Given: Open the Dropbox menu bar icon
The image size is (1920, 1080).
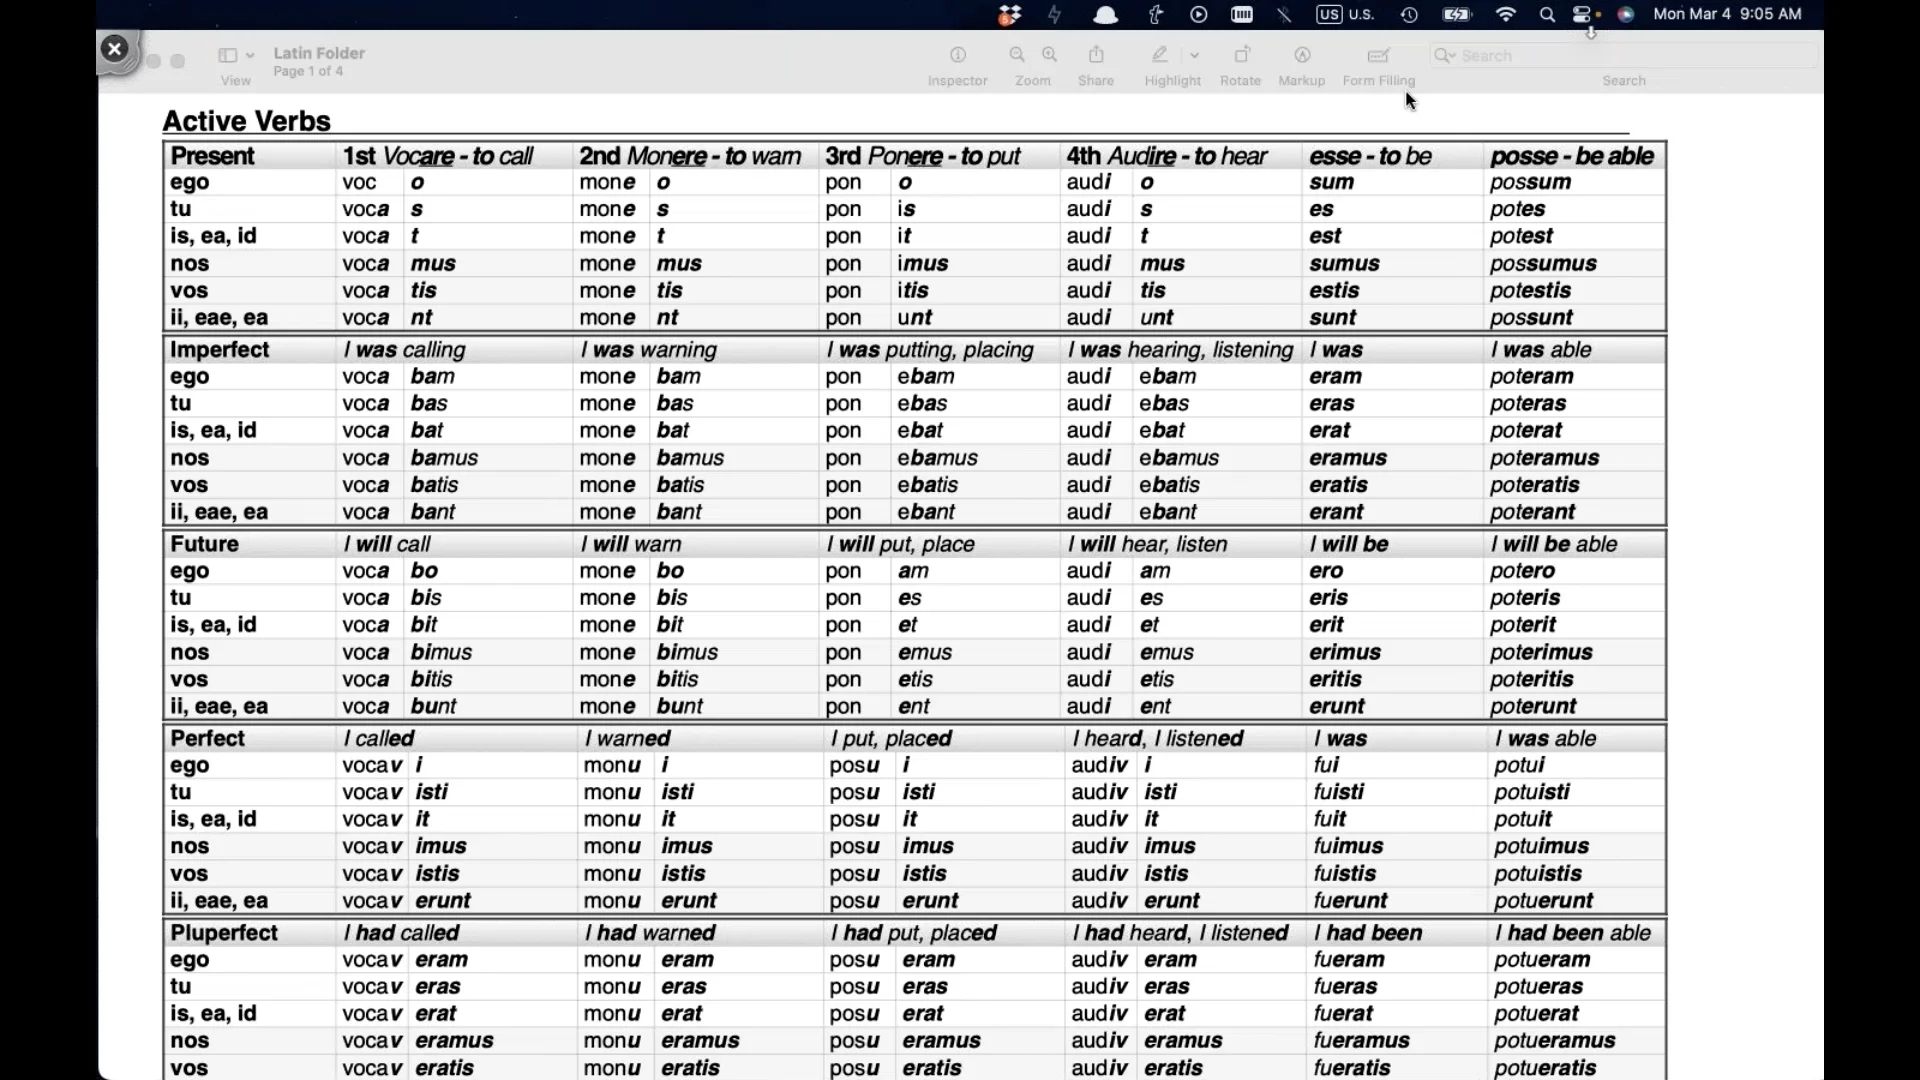Looking at the screenshot, I should (1009, 14).
